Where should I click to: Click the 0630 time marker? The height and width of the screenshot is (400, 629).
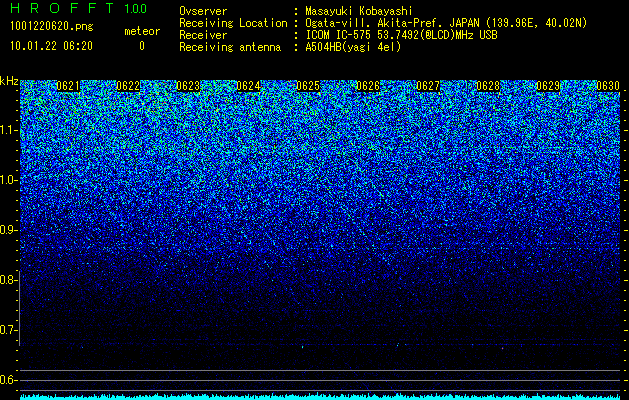[x=608, y=86]
